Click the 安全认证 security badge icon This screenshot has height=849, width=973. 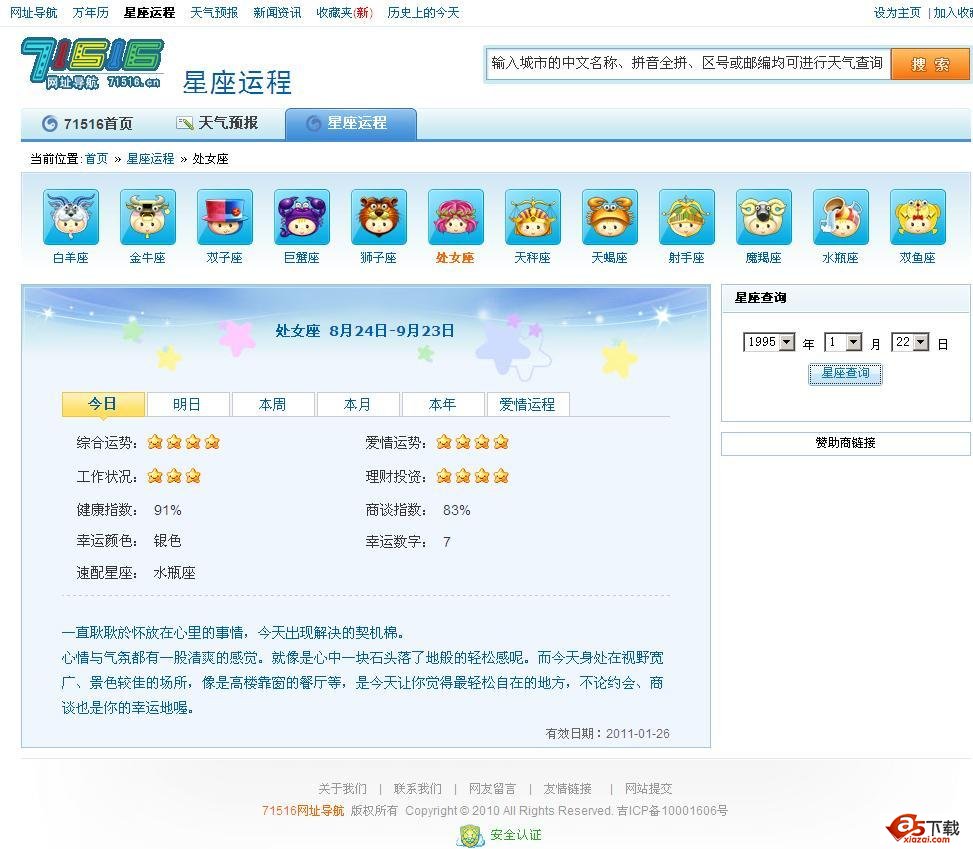tap(470, 835)
